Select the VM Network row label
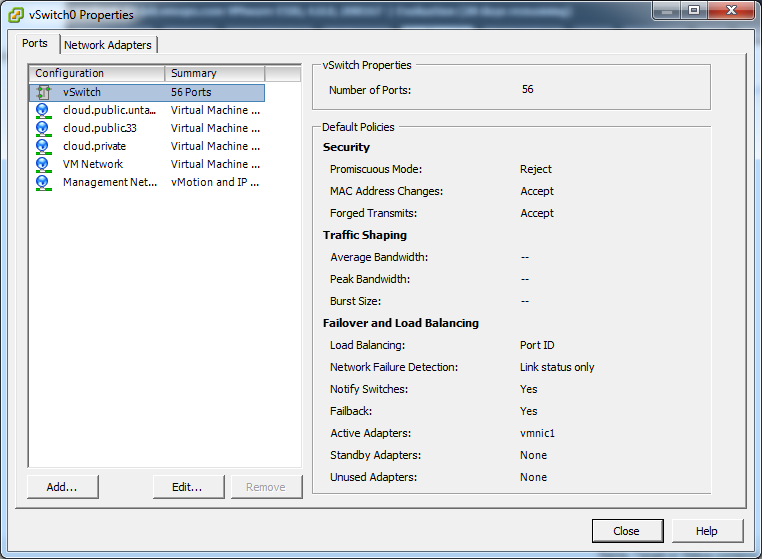 (x=93, y=164)
